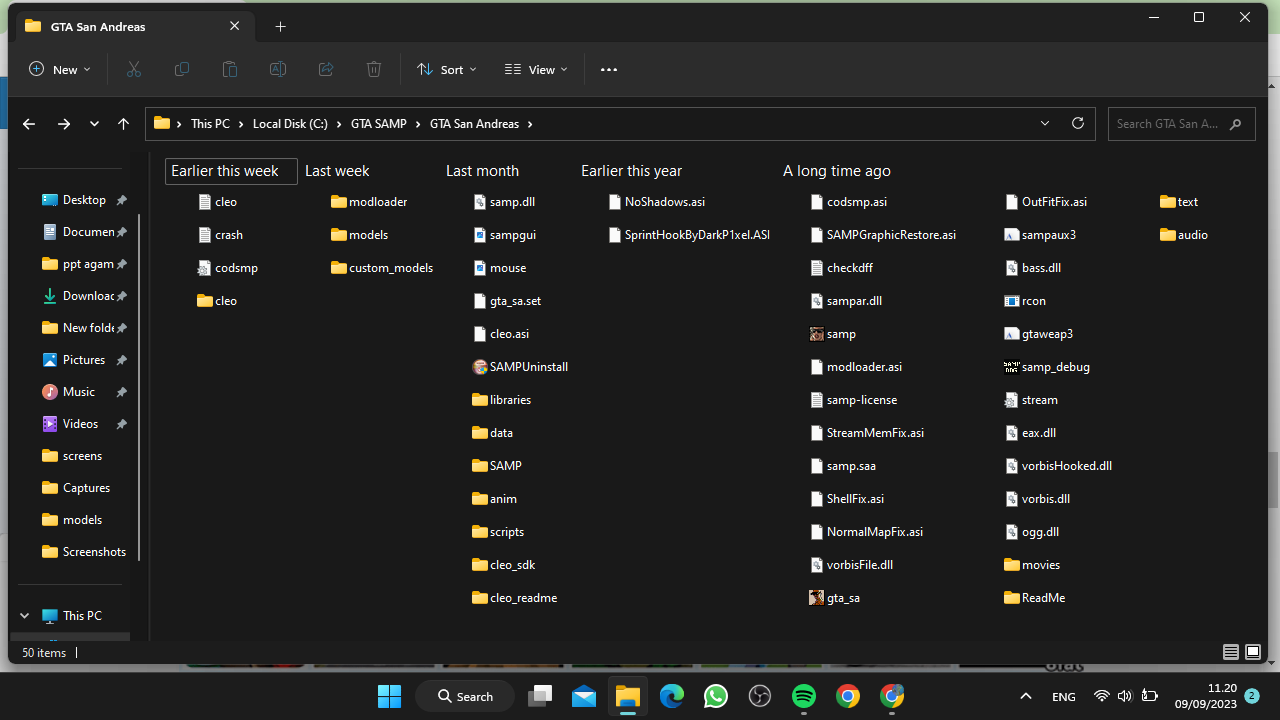
Task: Select the sampaux3 font file
Action: [x=1040, y=235]
